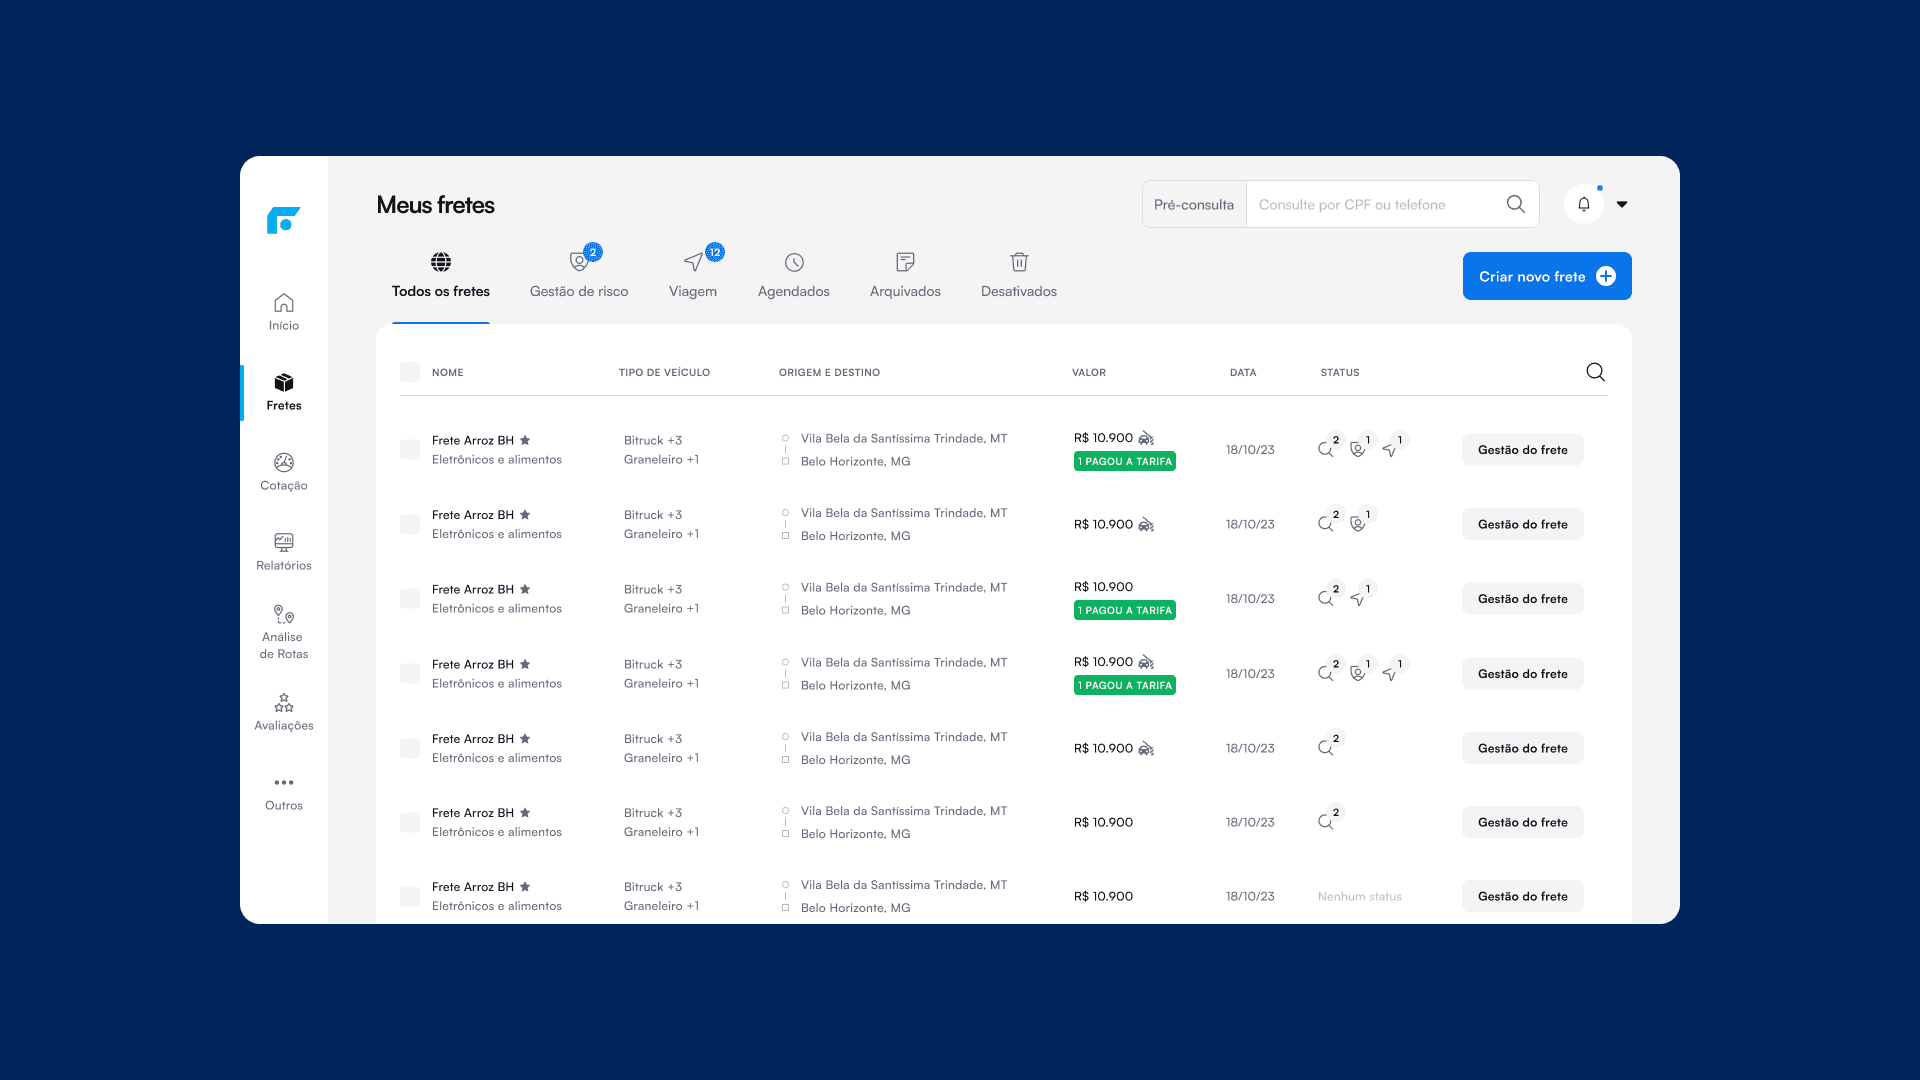The image size is (1920, 1080).
Task: Open Relatórios in the sidebar
Action: click(284, 552)
